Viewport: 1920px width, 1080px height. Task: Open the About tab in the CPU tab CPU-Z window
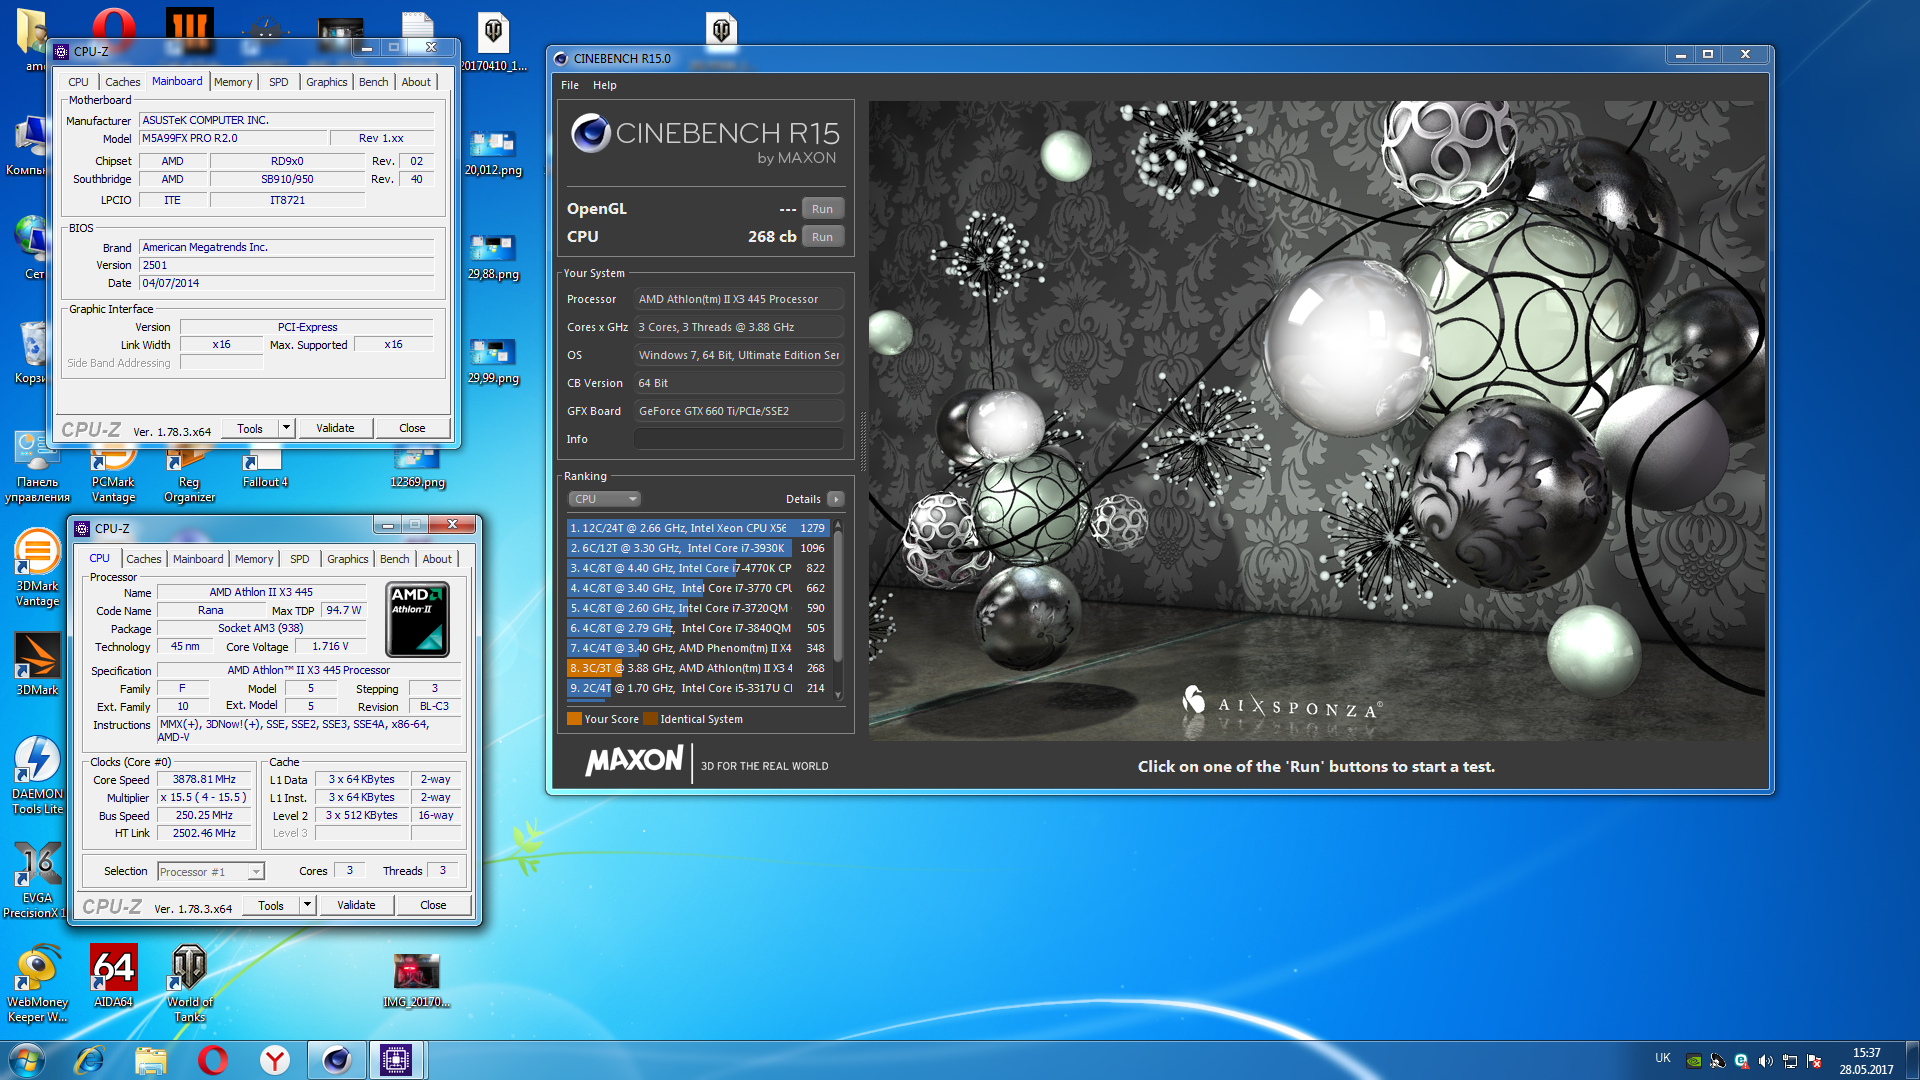(x=437, y=559)
